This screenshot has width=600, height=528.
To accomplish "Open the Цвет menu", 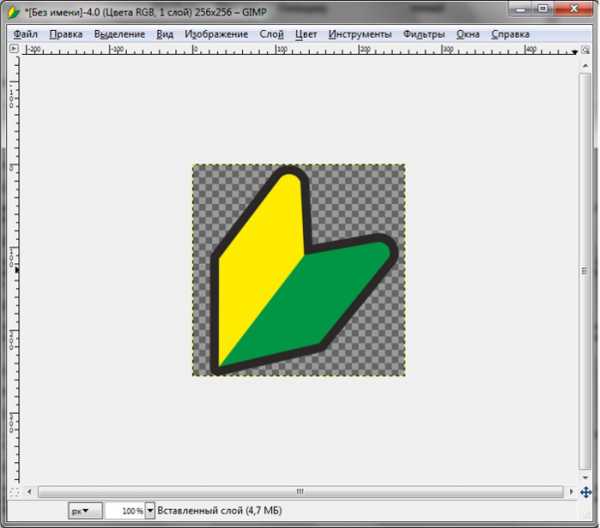I will click(306, 34).
